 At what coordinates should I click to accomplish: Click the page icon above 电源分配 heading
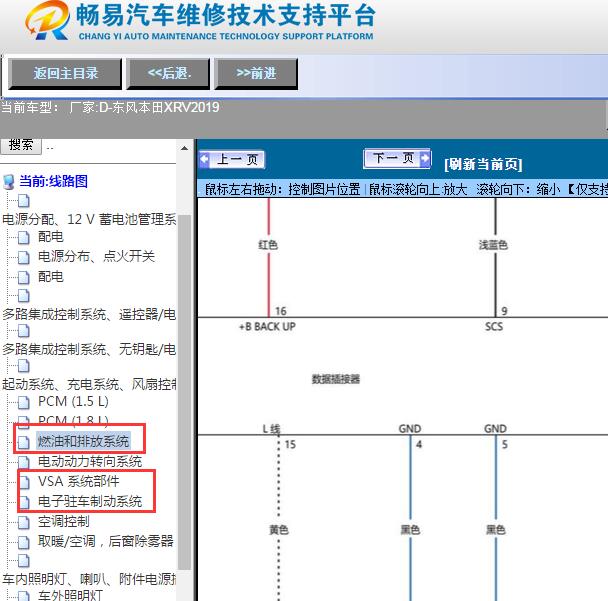[24, 201]
